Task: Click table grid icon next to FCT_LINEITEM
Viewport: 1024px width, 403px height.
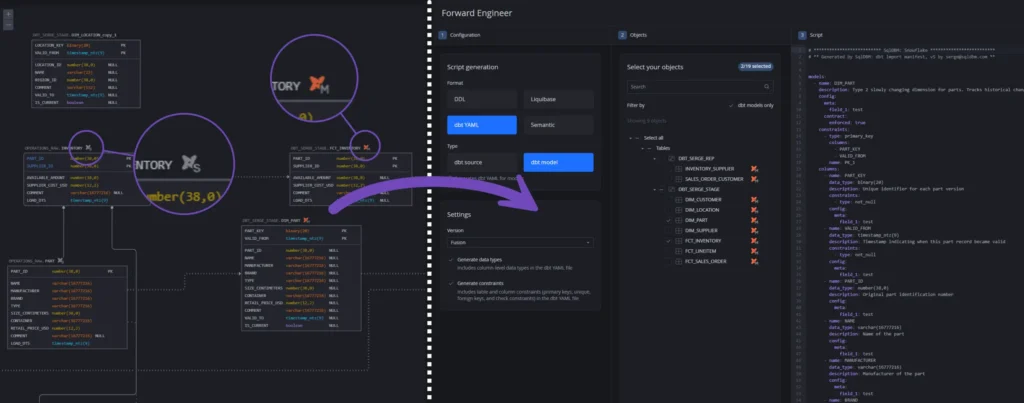Action: pyautogui.click(x=679, y=251)
